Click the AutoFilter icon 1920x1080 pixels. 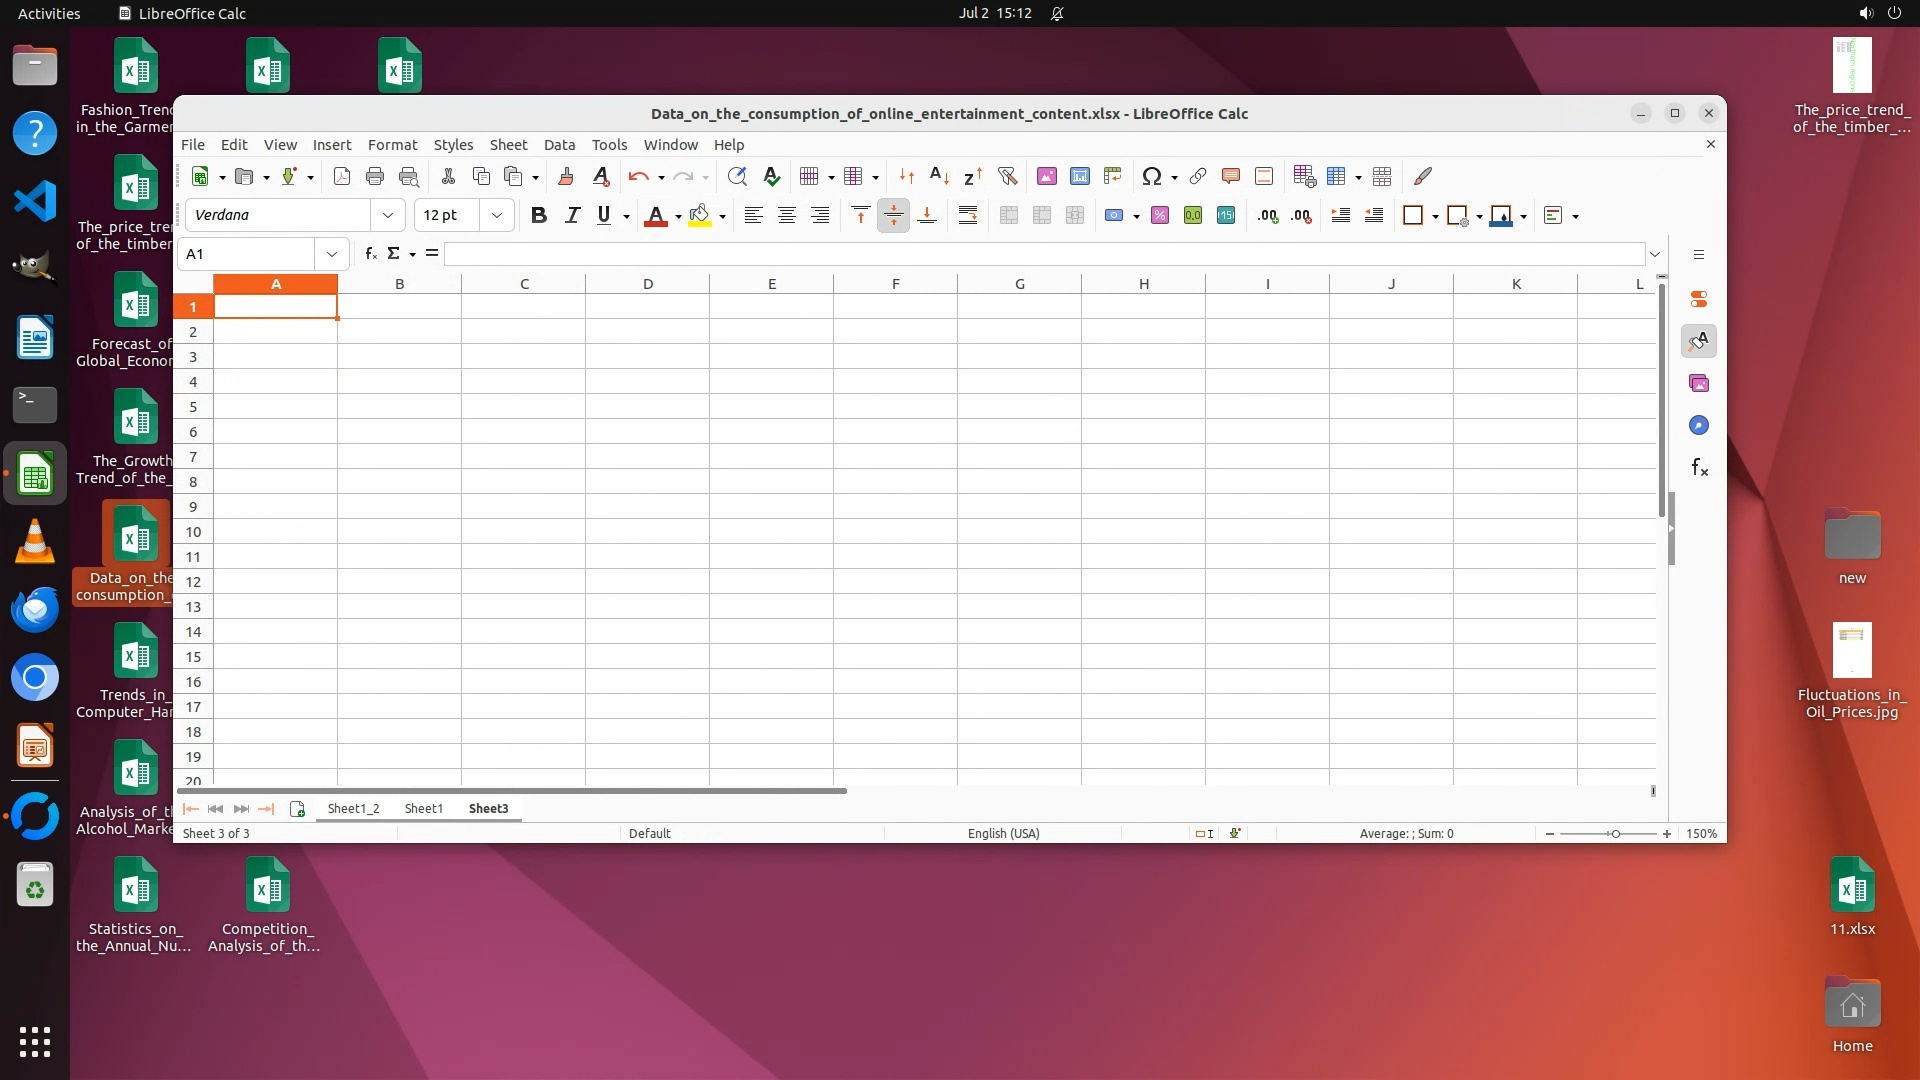pos(1007,177)
